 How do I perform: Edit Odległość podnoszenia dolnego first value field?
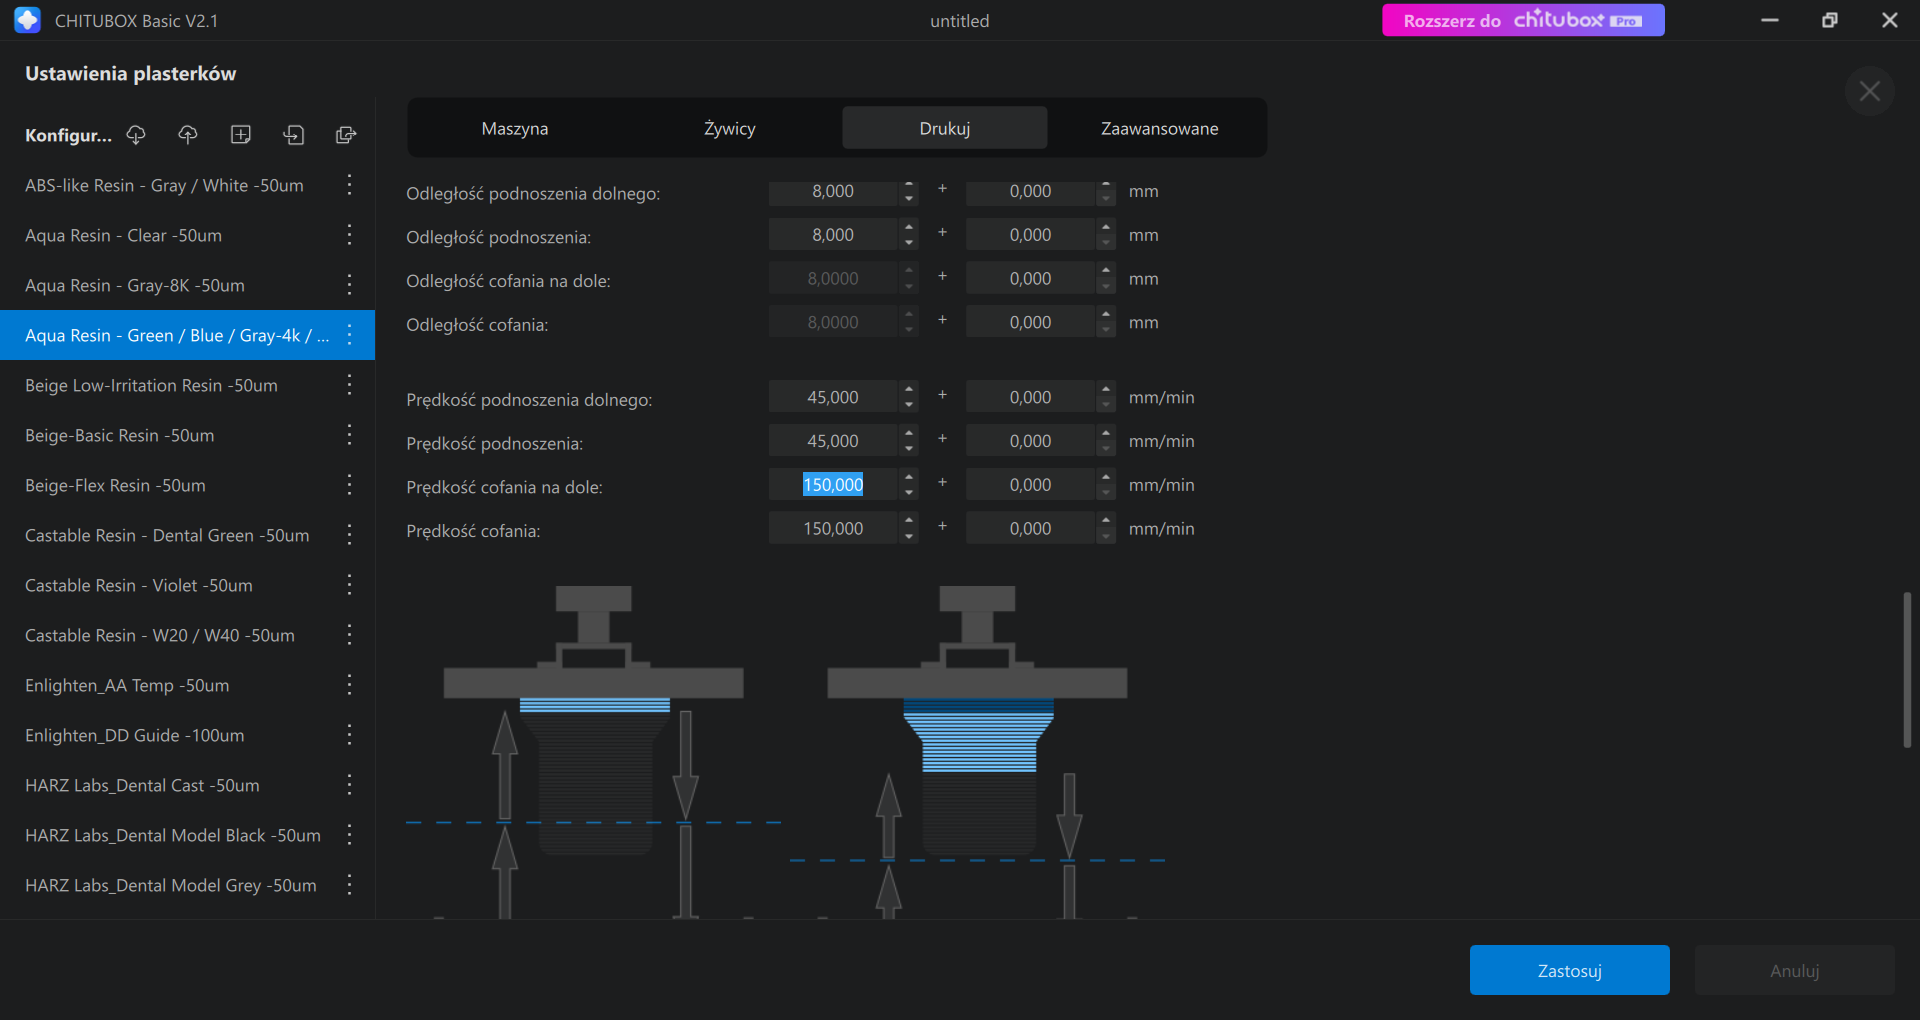point(833,191)
